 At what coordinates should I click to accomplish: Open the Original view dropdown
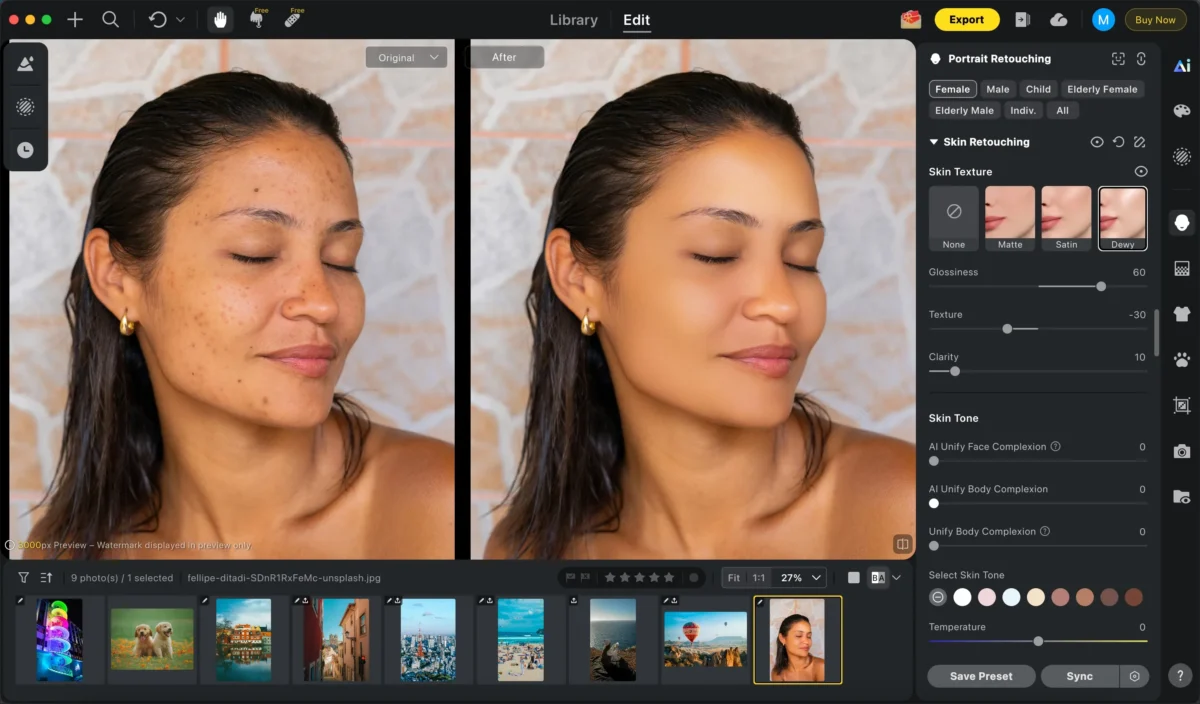[x=407, y=58]
